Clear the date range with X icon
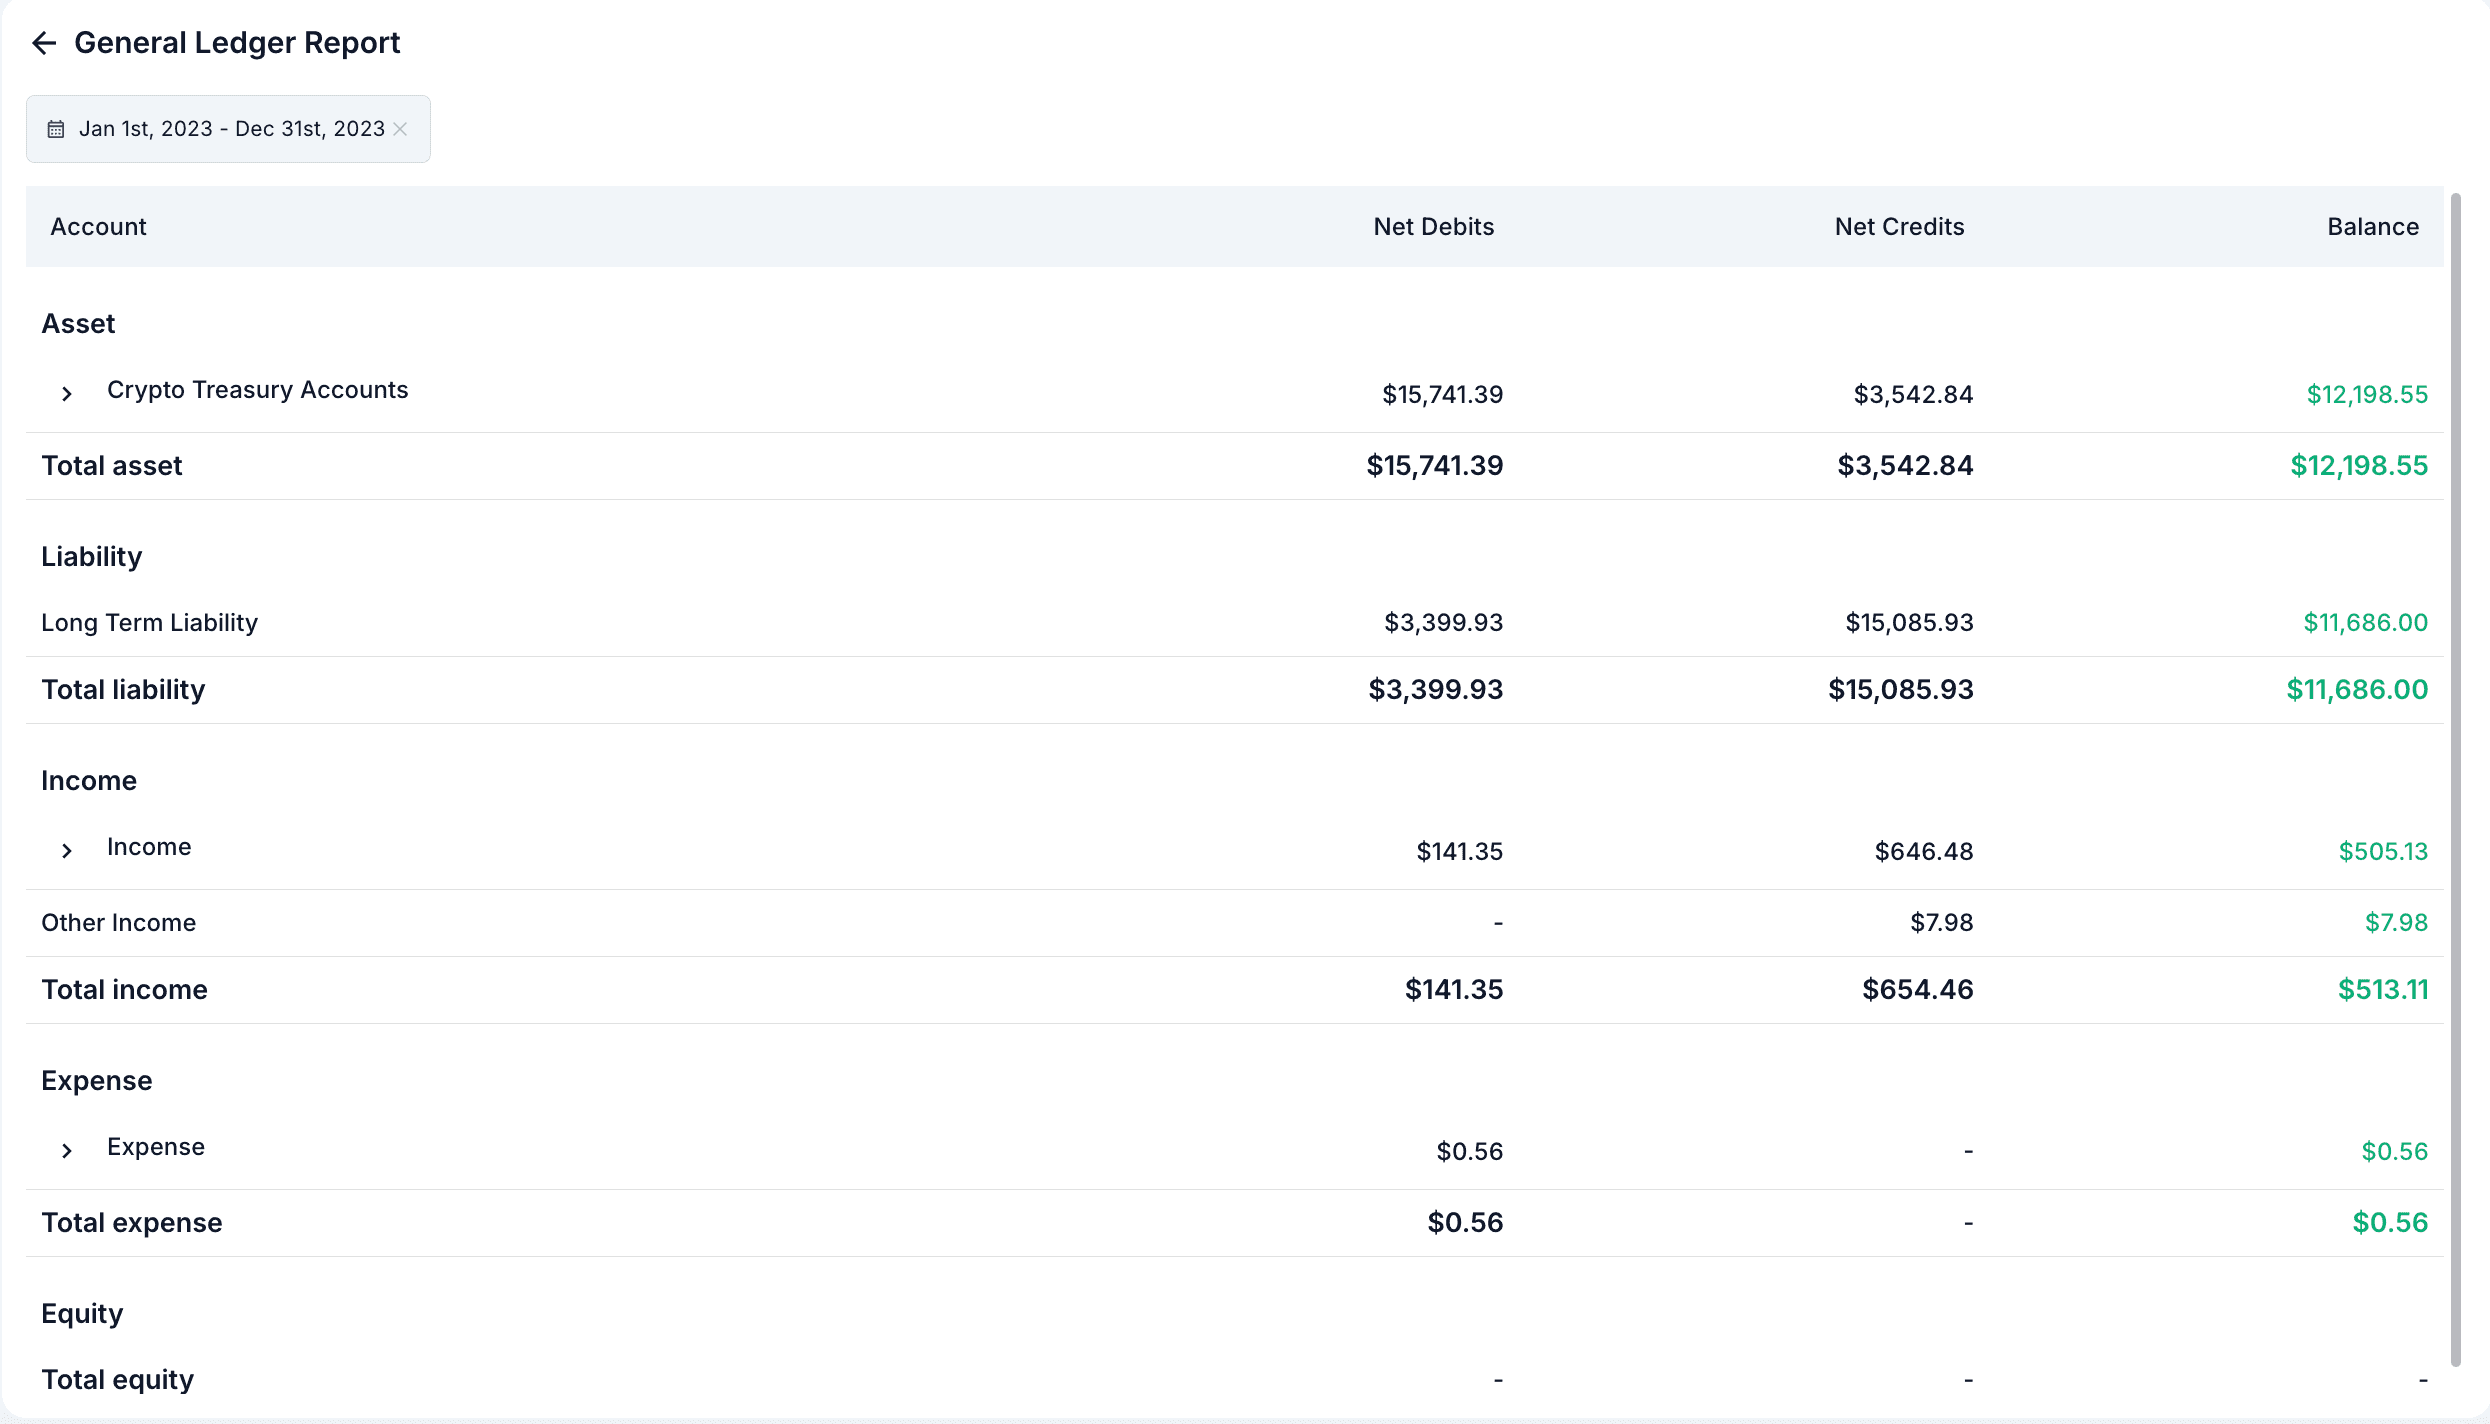This screenshot has width=2490, height=1424. pos(400,129)
